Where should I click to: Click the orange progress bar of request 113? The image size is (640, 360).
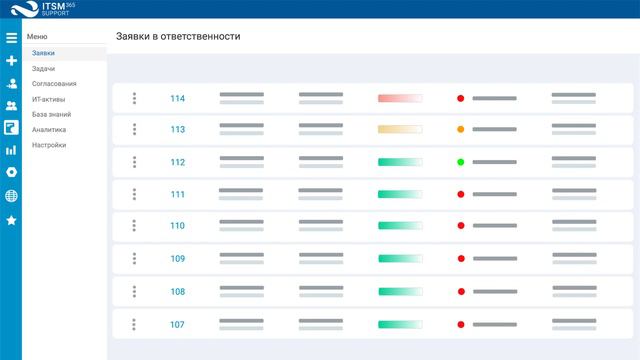pos(400,129)
